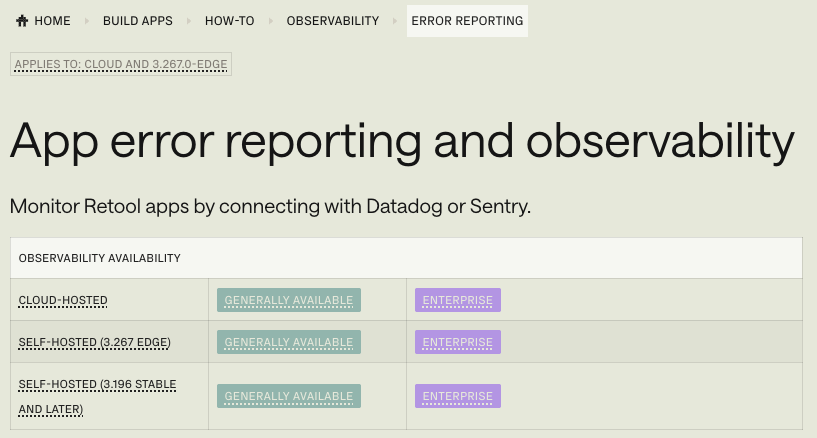Click Enterprise badge in 3.267 Edge row
The height and width of the screenshot is (438, 817).
coord(457,342)
